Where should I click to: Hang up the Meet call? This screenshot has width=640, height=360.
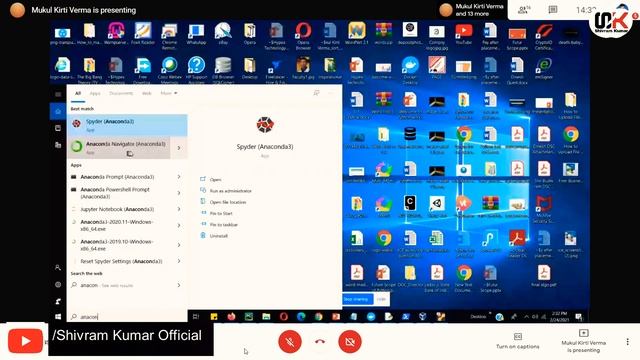(x=320, y=341)
